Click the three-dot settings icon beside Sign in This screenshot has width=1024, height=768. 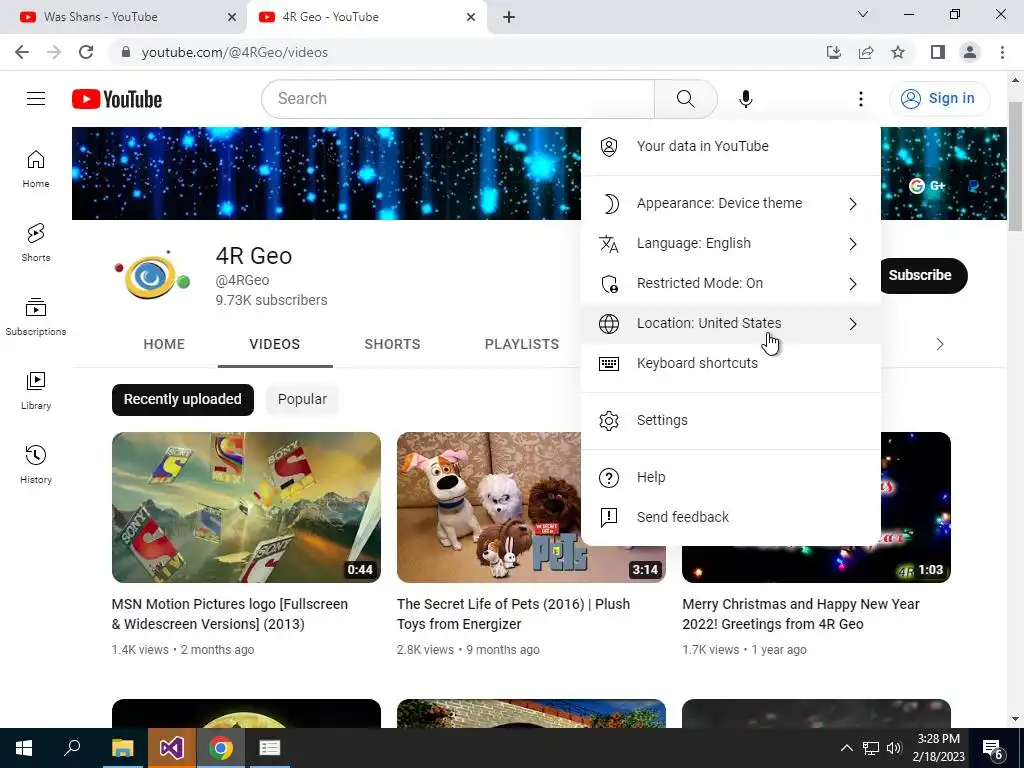tap(861, 99)
